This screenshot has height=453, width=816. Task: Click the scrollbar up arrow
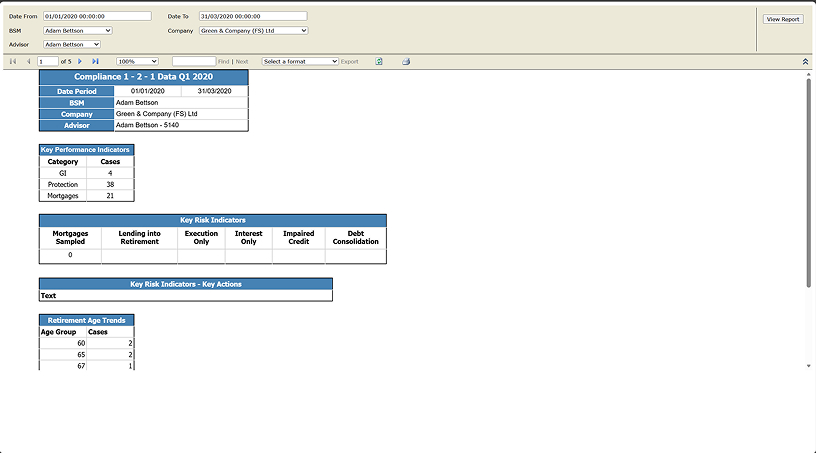click(808, 75)
